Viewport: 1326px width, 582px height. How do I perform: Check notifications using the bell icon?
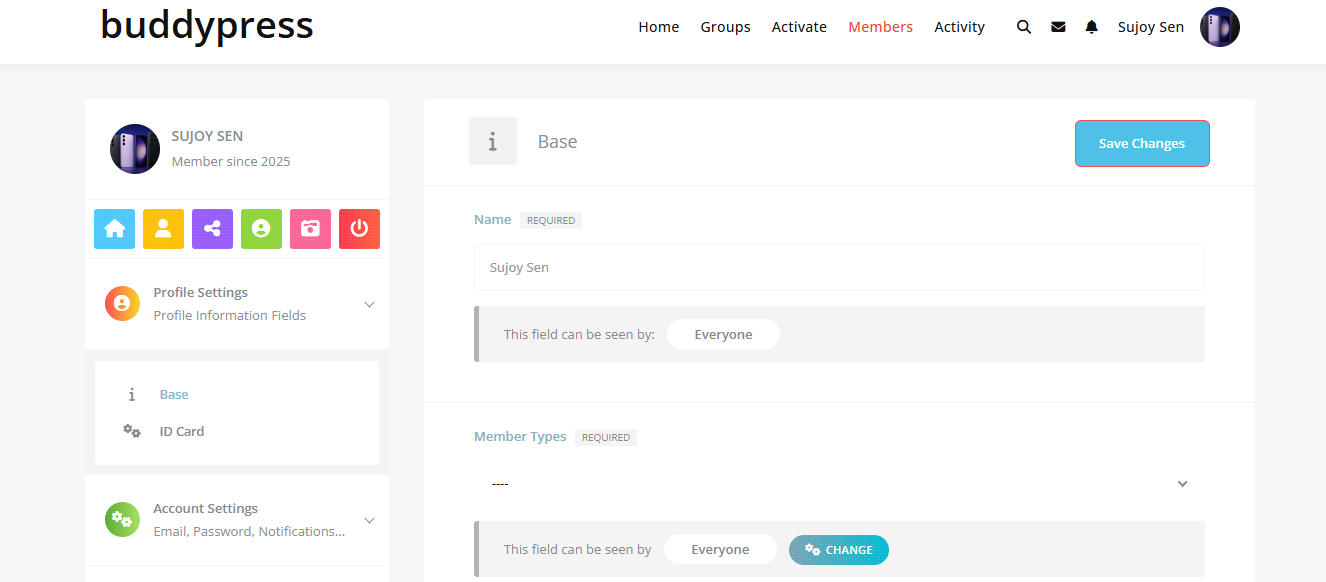coord(1091,27)
